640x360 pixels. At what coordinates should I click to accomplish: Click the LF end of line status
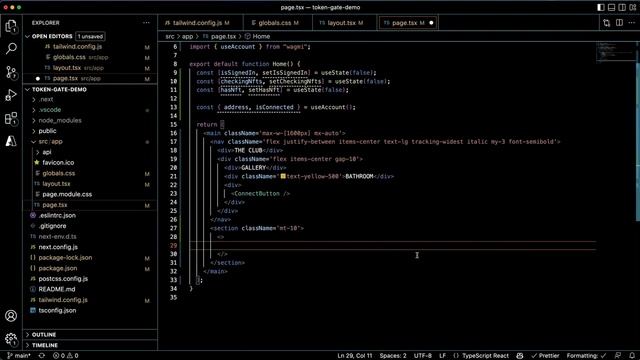click(442, 356)
